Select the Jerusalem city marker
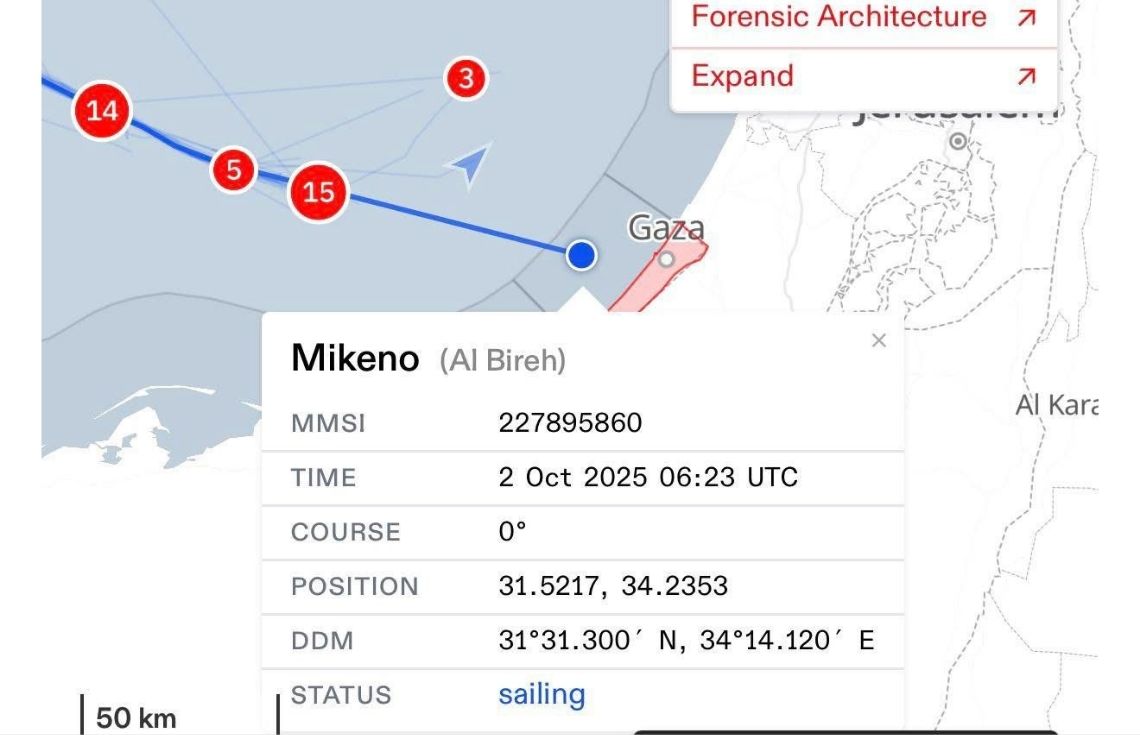 point(958,141)
